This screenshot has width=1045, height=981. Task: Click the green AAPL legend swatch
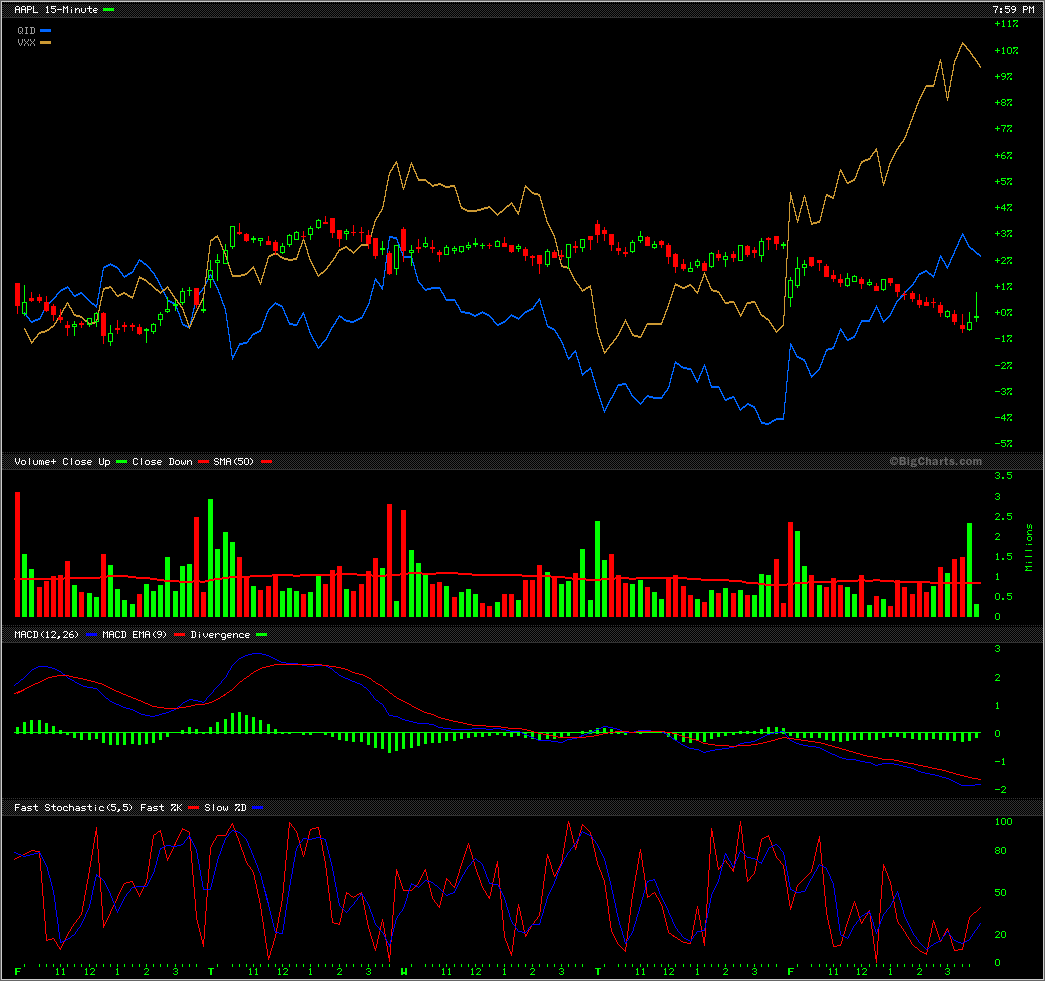(109, 9)
